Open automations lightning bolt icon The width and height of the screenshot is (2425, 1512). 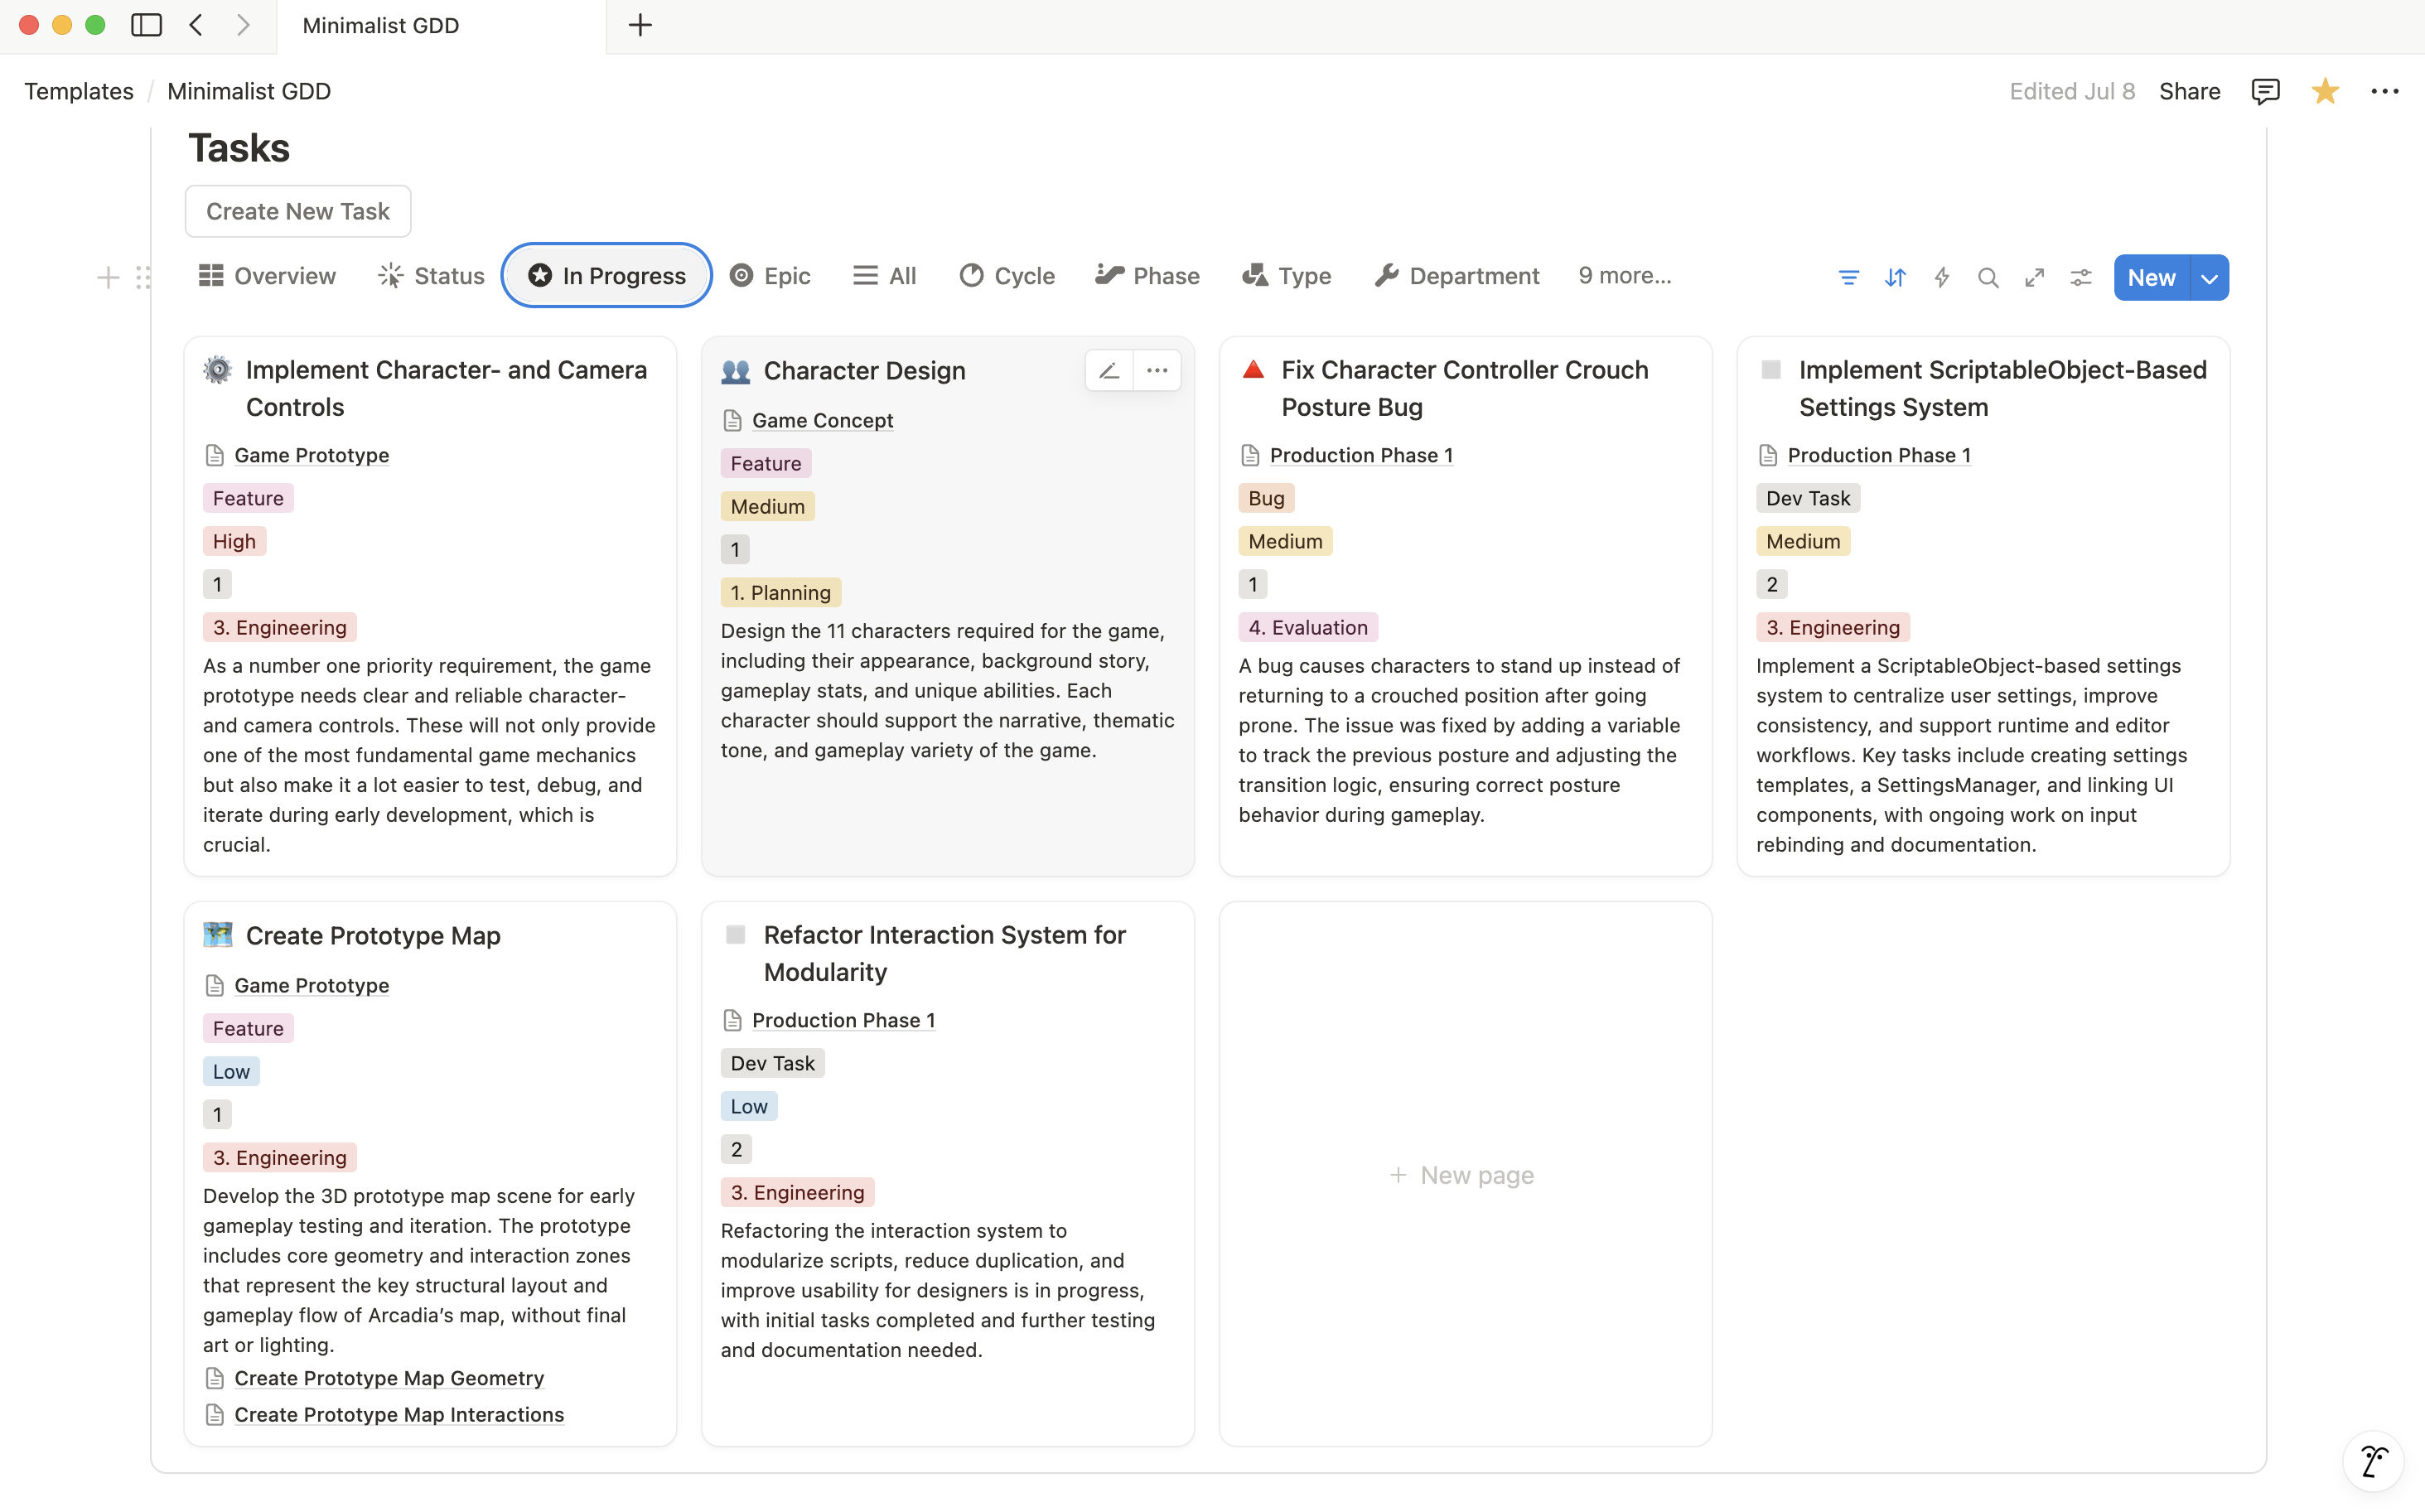pyautogui.click(x=1942, y=277)
